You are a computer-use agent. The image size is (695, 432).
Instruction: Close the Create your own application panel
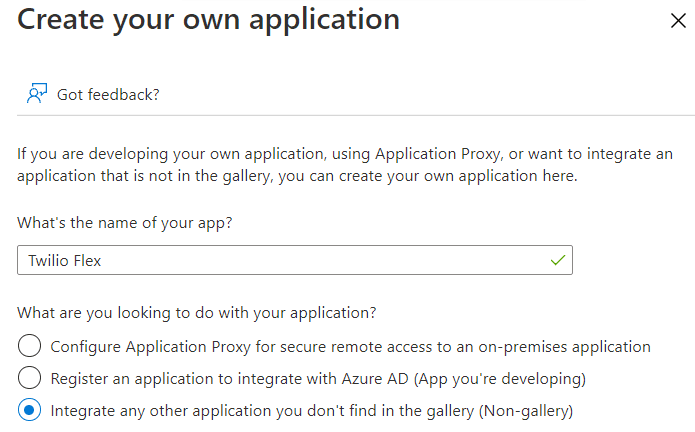click(677, 19)
